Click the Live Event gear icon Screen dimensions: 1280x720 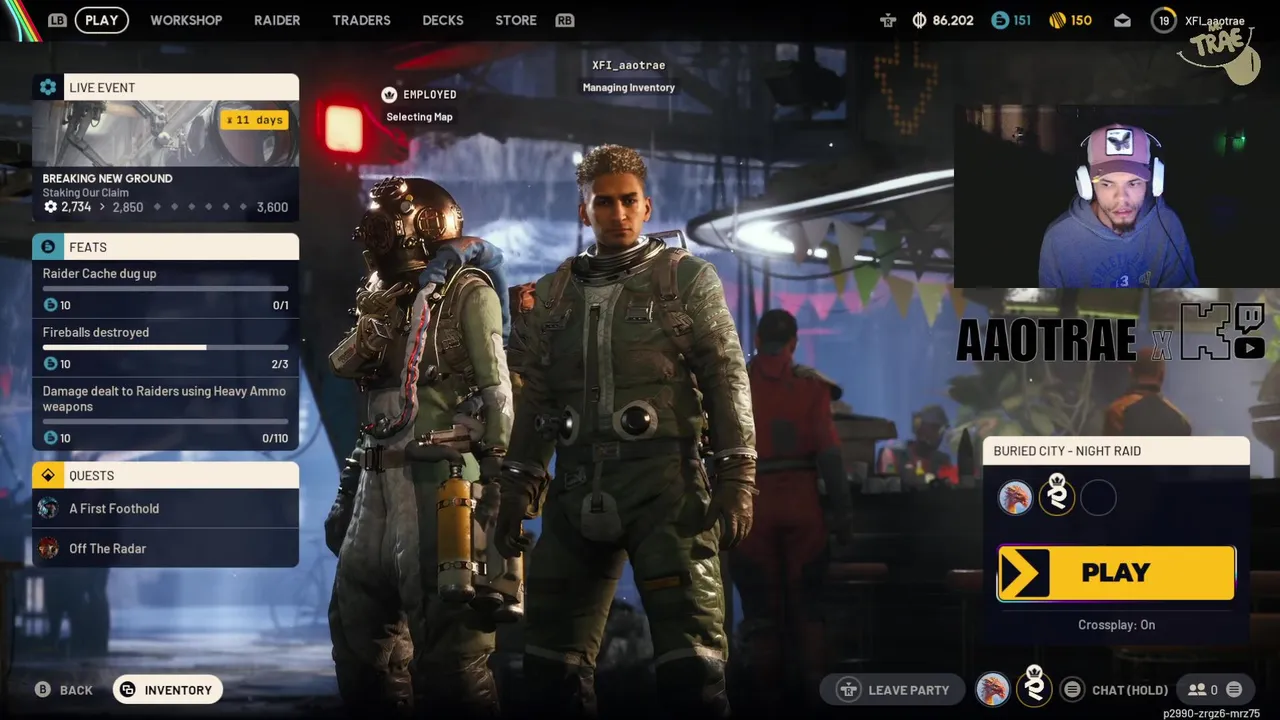point(48,87)
